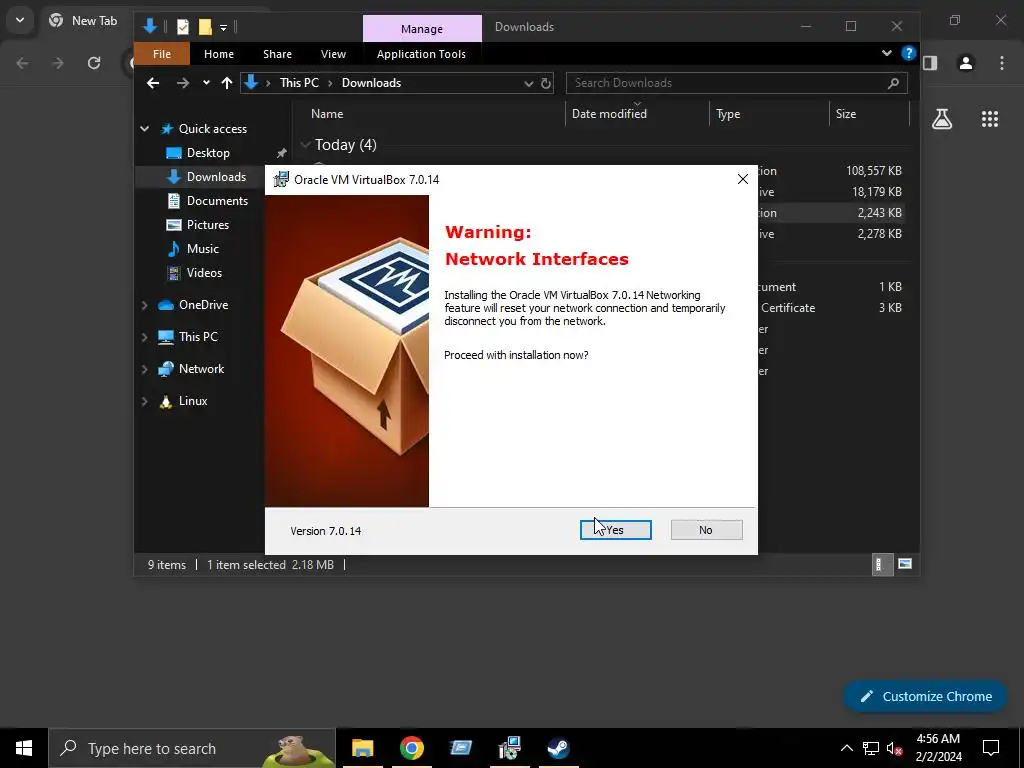Confirm installation with the Yes button
Image resolution: width=1024 pixels, height=768 pixels.
click(x=615, y=530)
